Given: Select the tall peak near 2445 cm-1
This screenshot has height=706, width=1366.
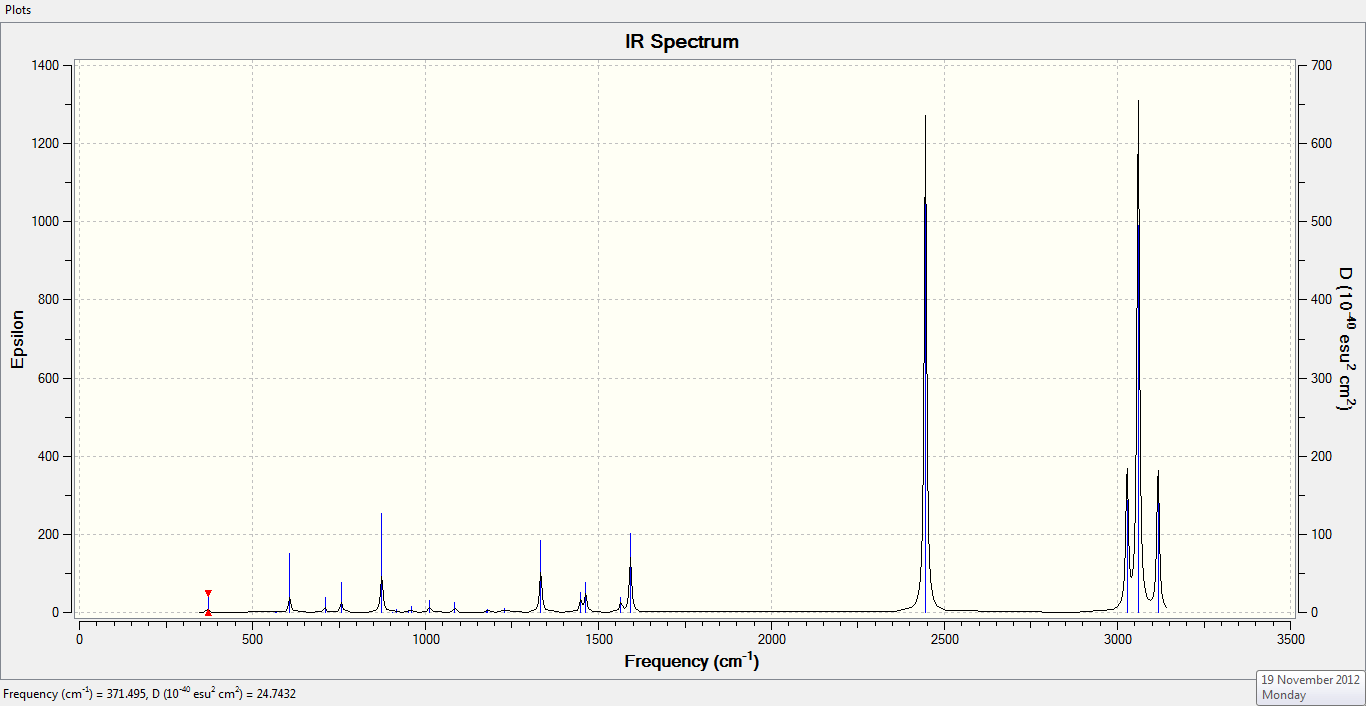Looking at the screenshot, I should tap(925, 364).
